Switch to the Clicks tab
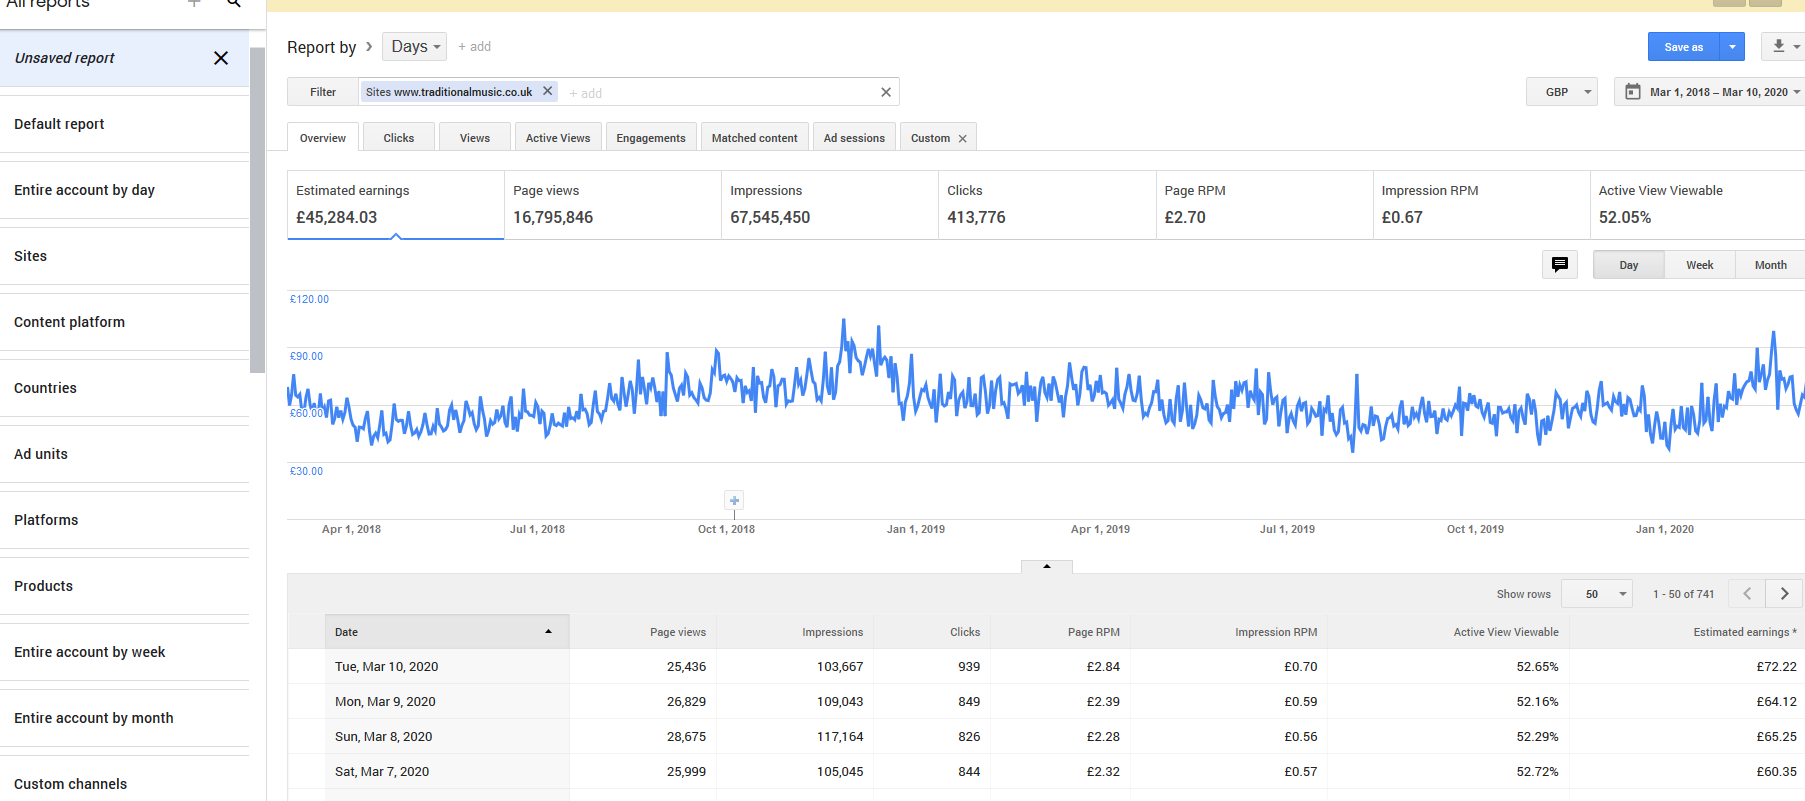This screenshot has width=1805, height=801. click(x=399, y=138)
